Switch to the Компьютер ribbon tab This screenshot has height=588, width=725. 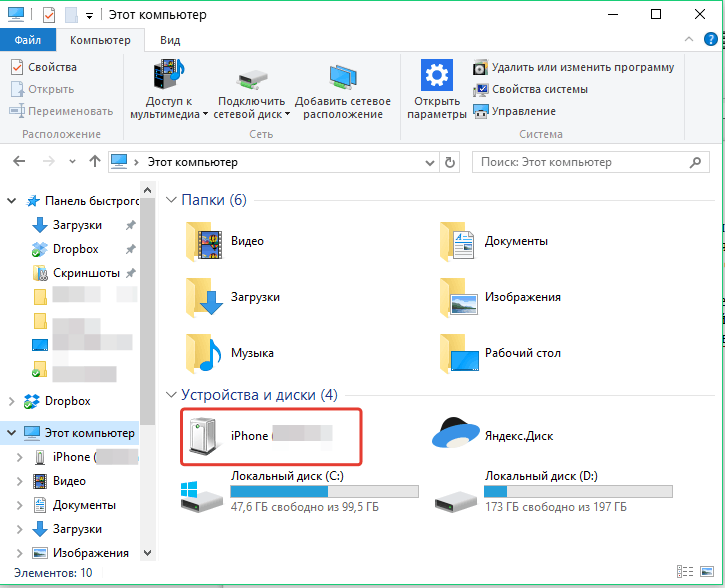[x=100, y=40]
